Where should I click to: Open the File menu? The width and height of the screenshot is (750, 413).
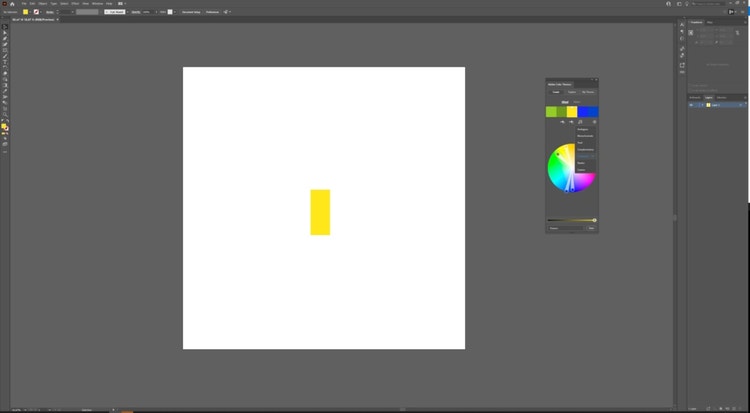tap(24, 3)
